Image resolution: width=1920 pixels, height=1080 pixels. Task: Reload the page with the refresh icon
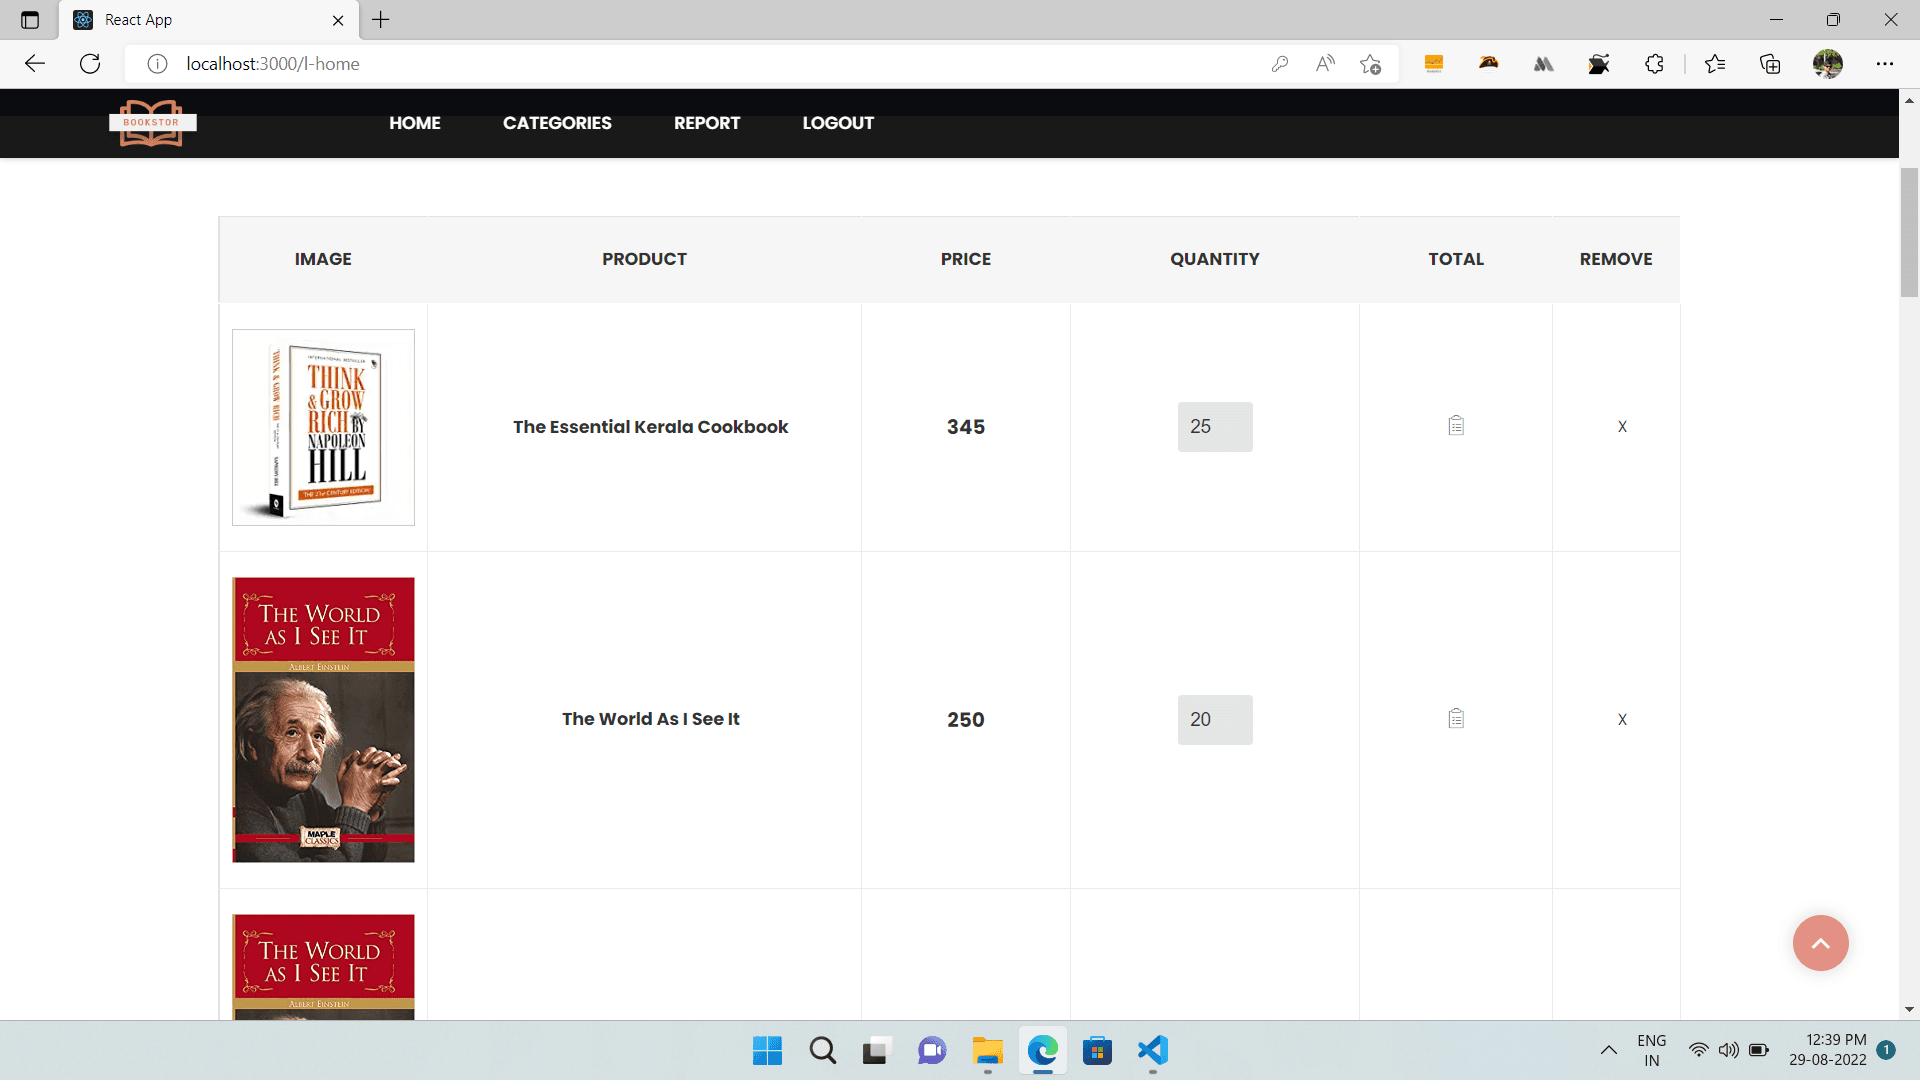(x=90, y=64)
